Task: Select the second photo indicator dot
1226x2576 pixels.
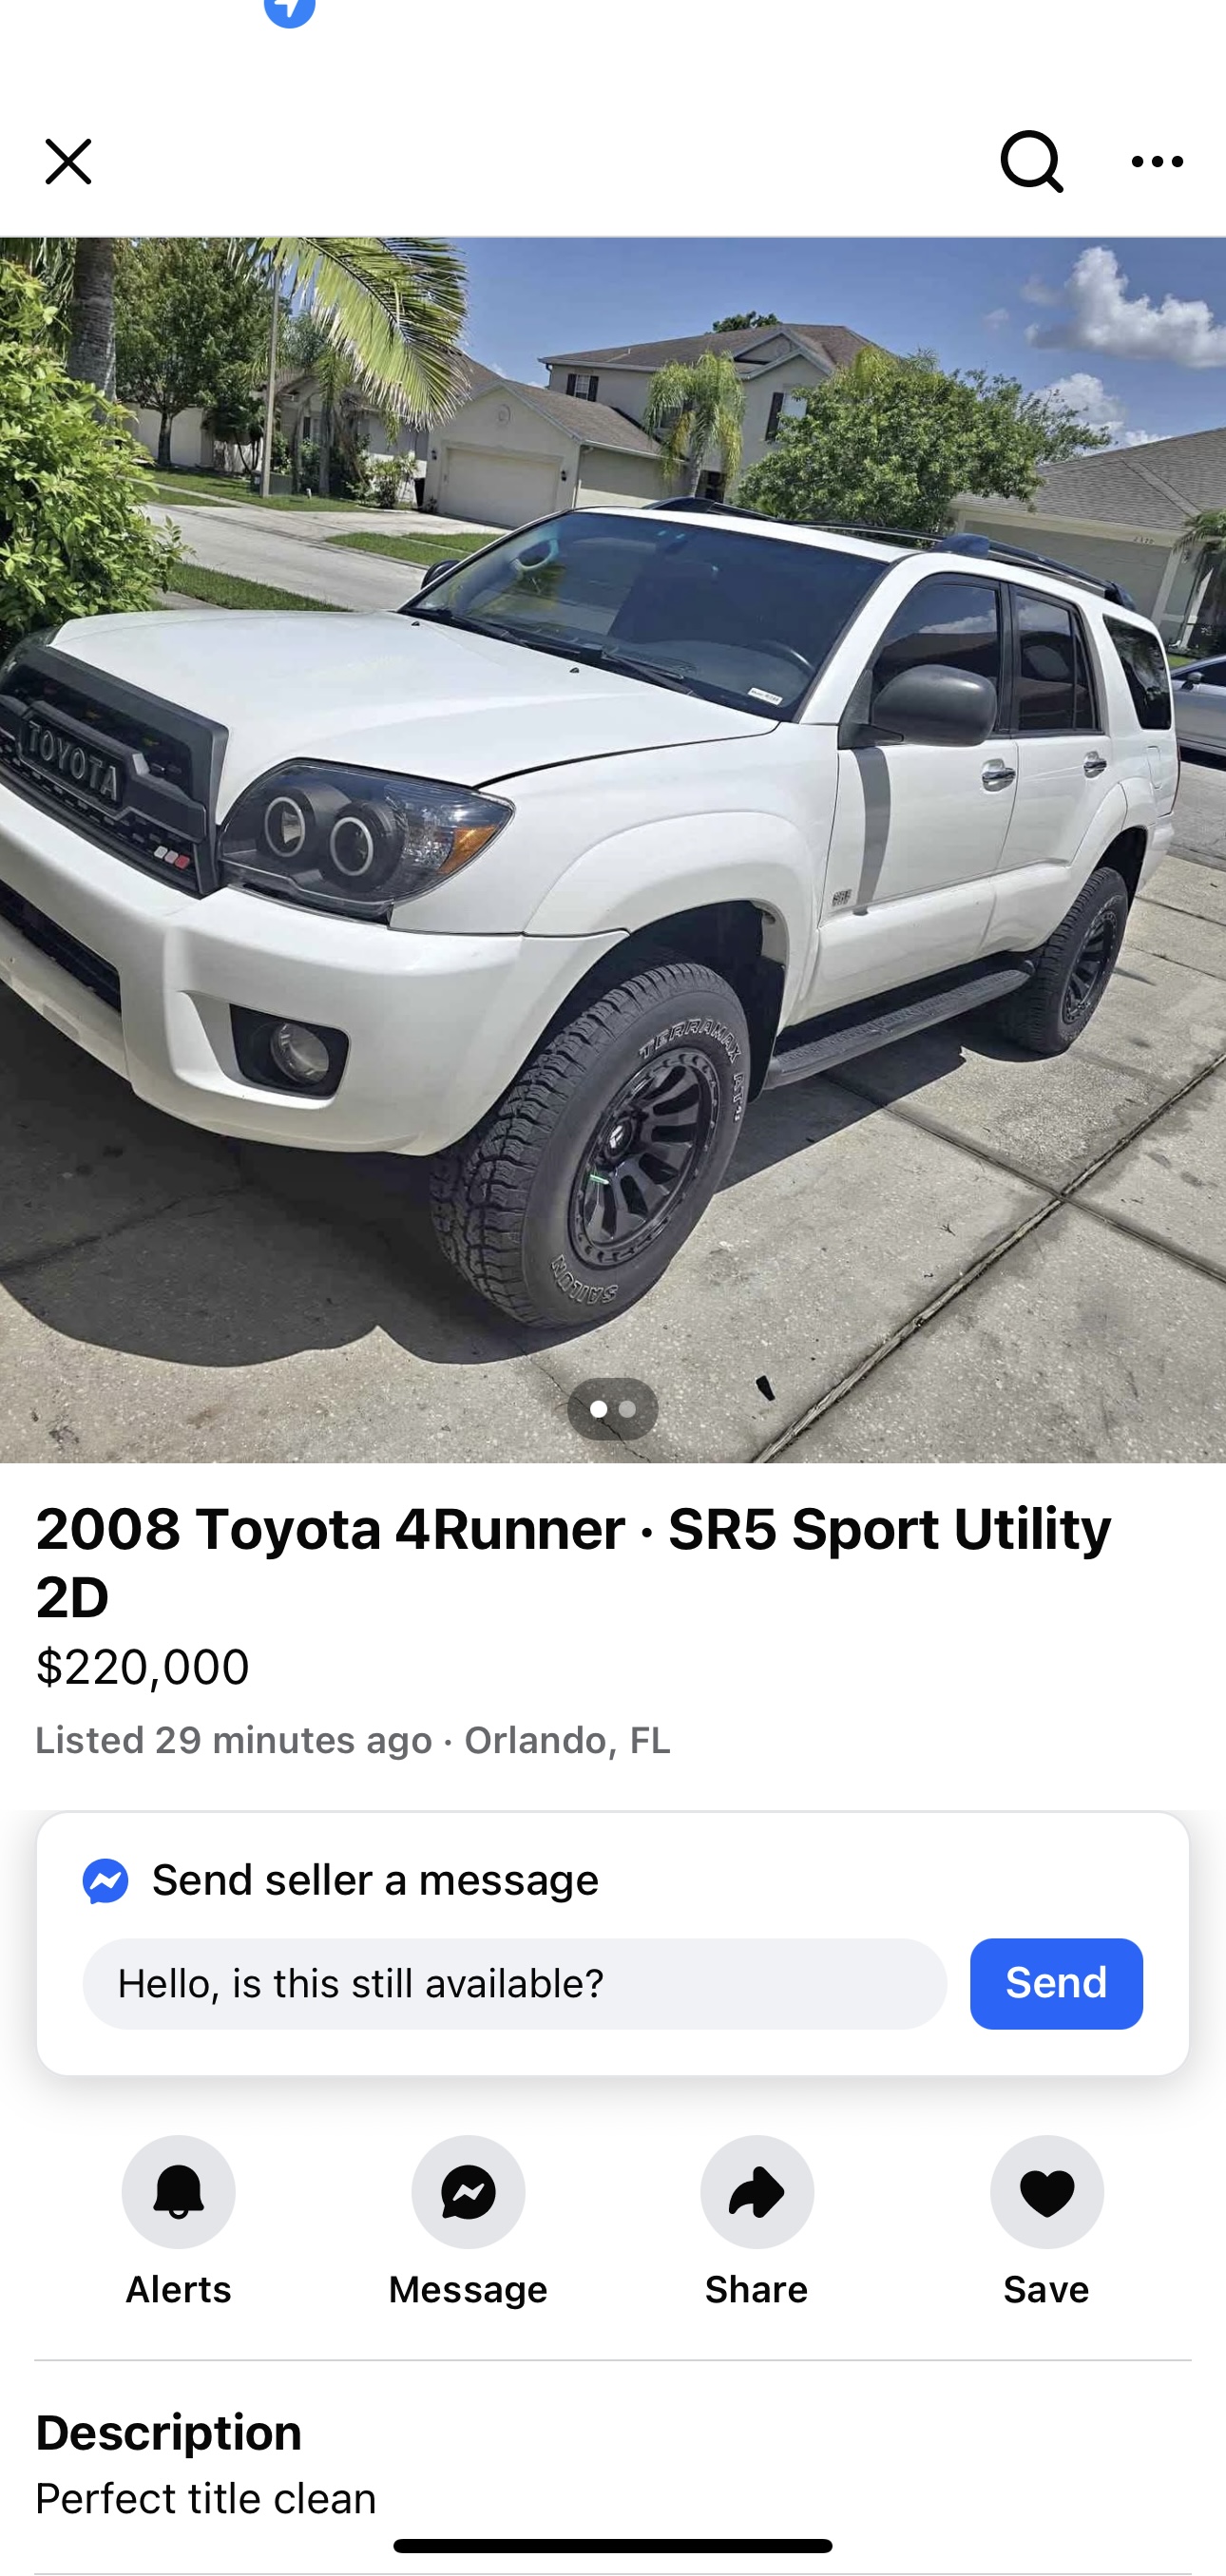Action: point(627,1409)
